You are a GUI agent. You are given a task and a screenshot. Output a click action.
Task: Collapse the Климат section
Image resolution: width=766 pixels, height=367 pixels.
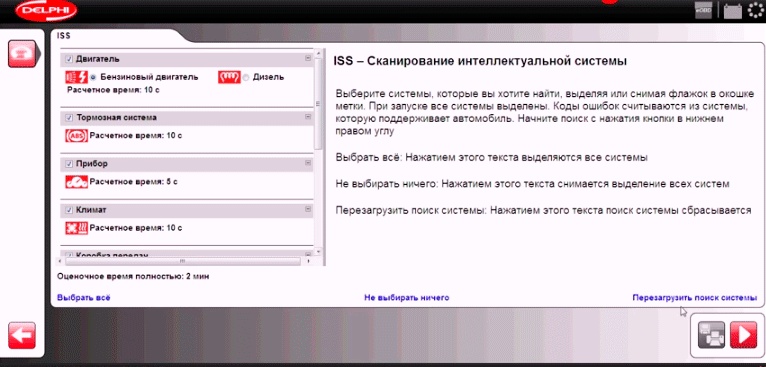pos(308,209)
